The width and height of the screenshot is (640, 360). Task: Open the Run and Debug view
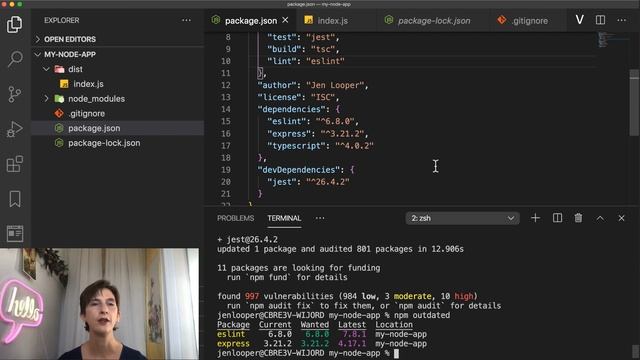15,129
